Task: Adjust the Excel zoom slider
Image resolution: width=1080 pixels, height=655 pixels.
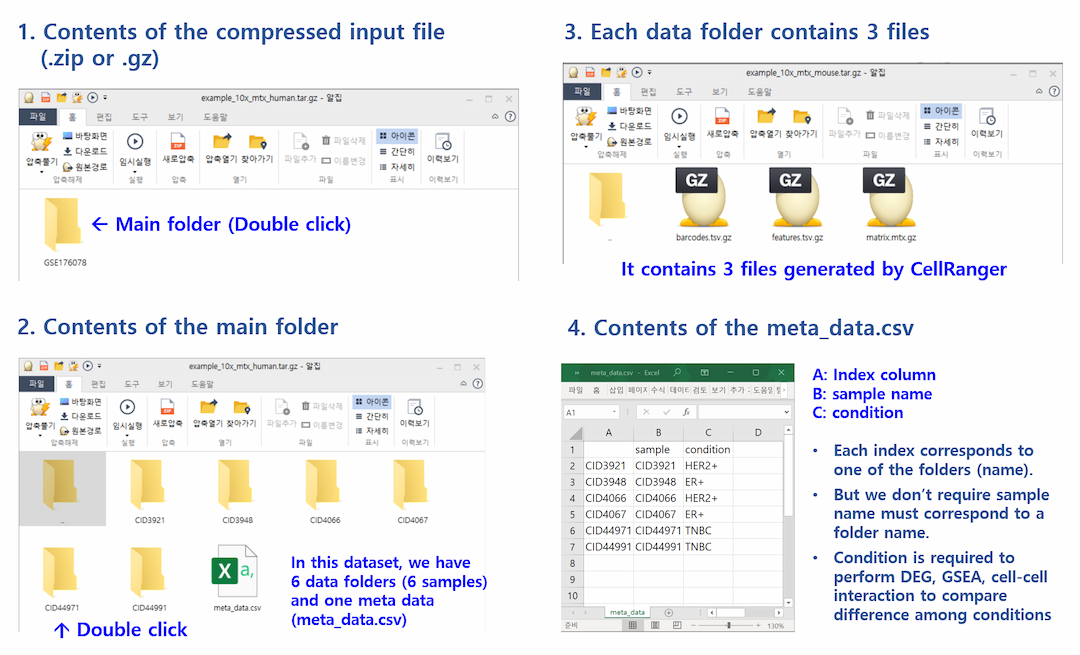Action: tap(728, 625)
